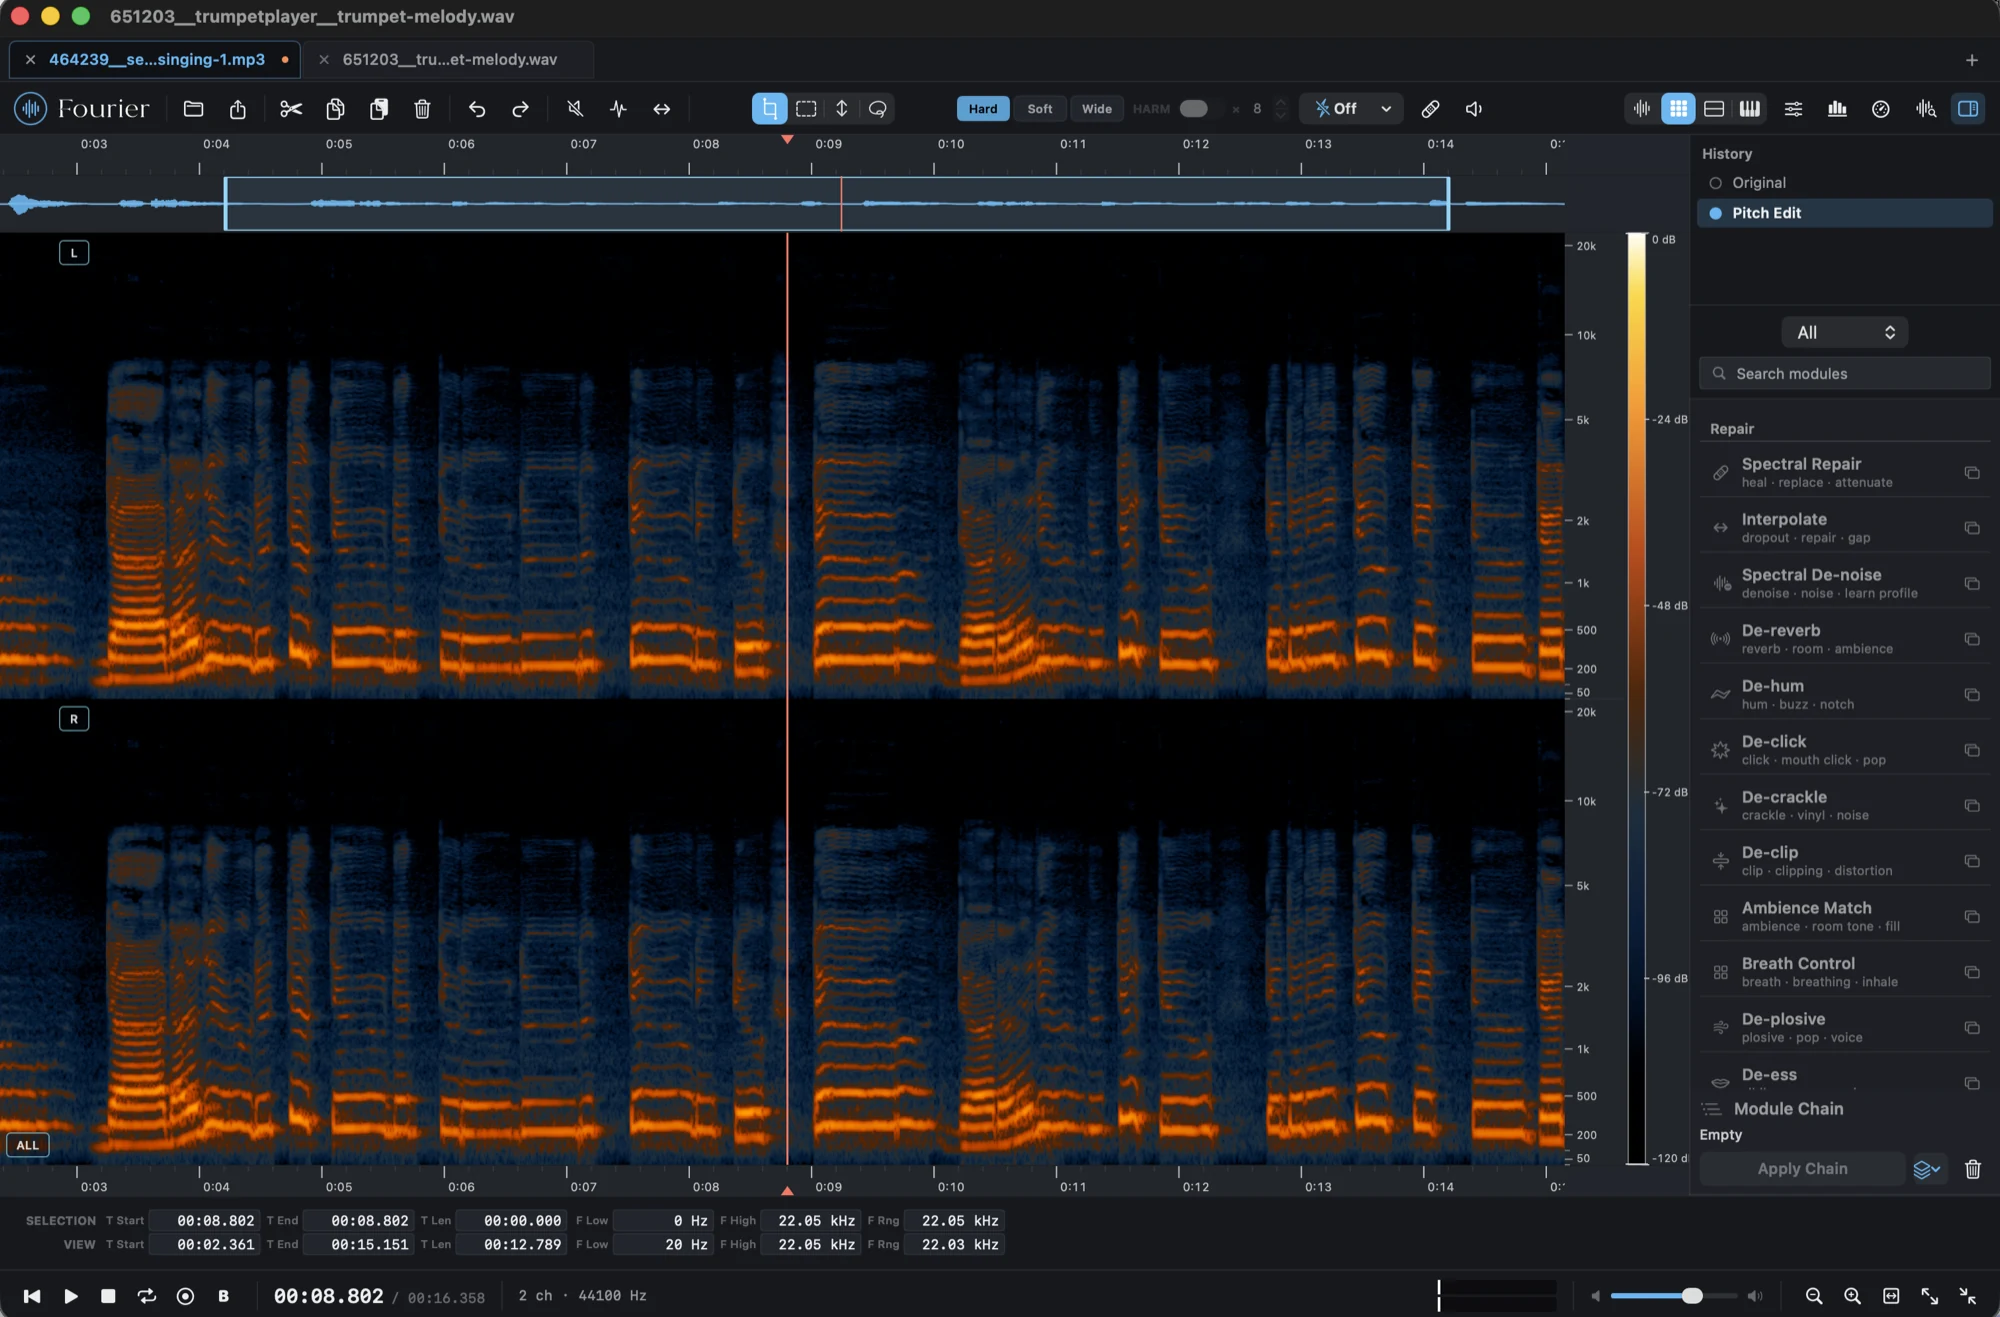Click the undo arrow icon

coord(477,109)
